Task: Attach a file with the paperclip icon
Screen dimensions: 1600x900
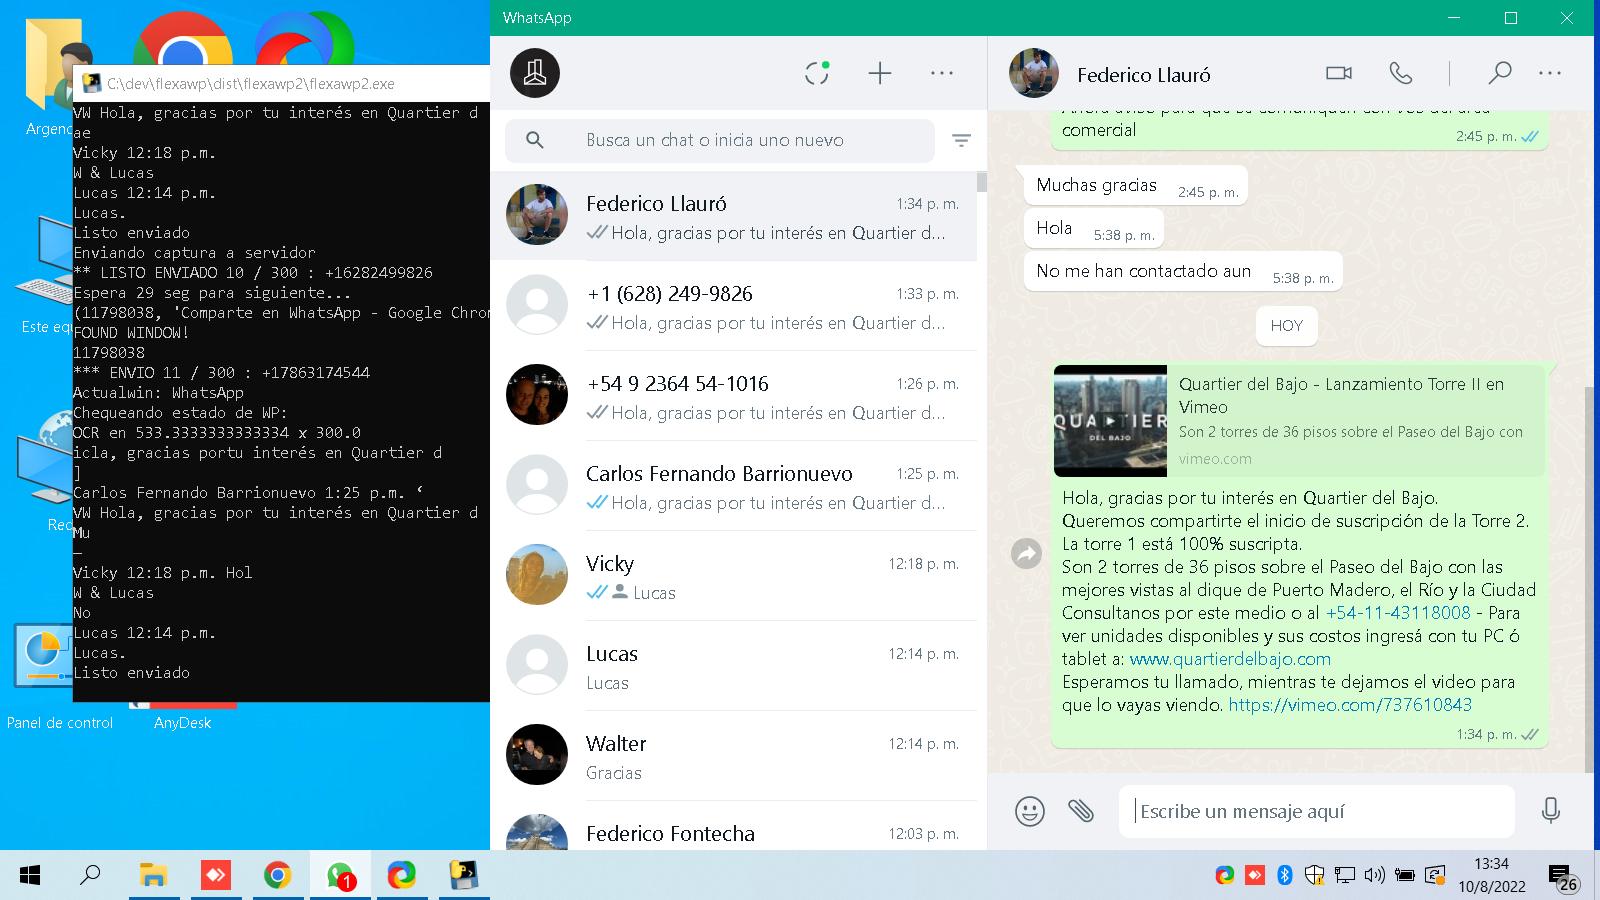Action: coord(1081,811)
